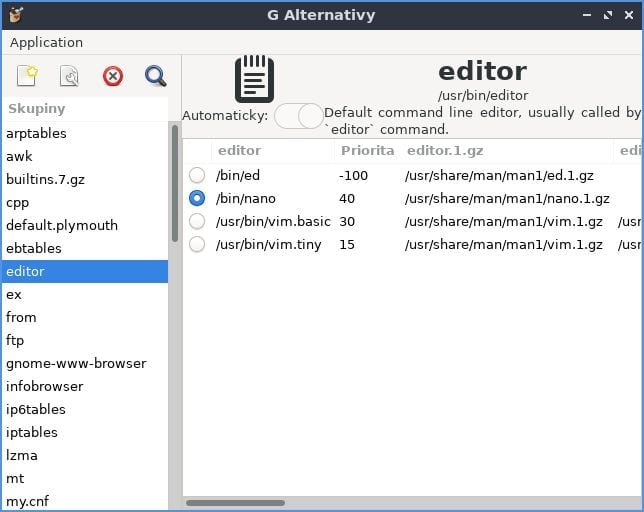Click /usr/share/man/man1/nano.1.gz cell
The width and height of the screenshot is (644, 512).
[507, 199]
